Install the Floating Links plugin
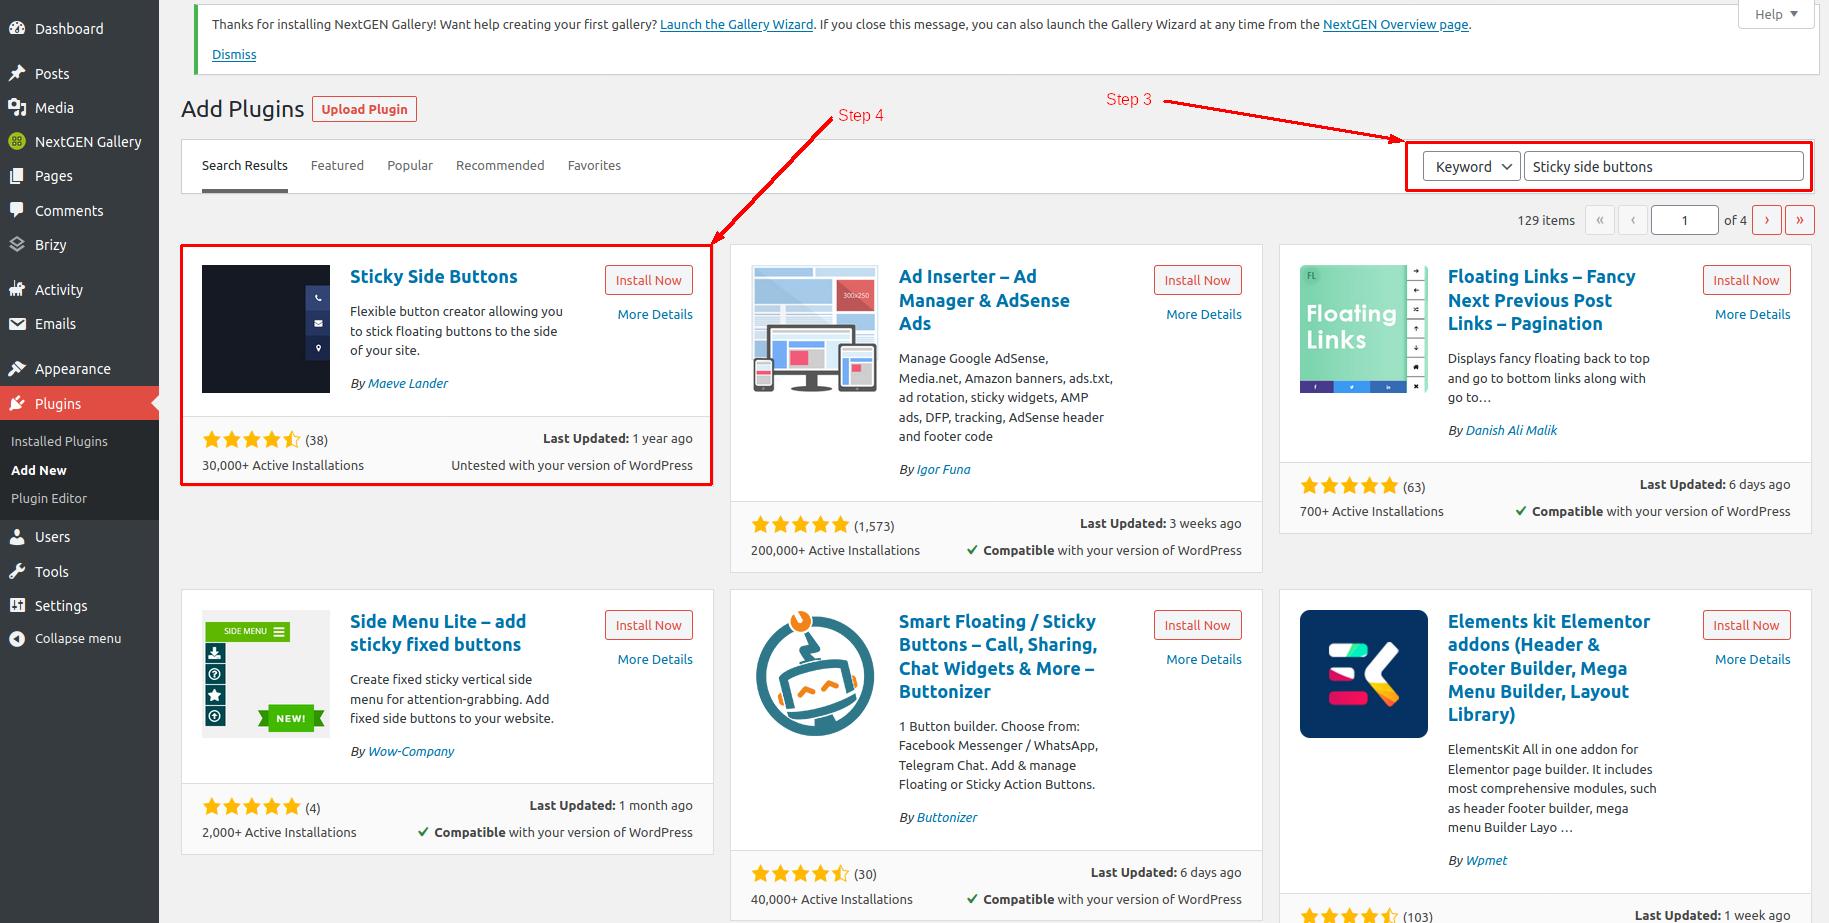 [1746, 280]
